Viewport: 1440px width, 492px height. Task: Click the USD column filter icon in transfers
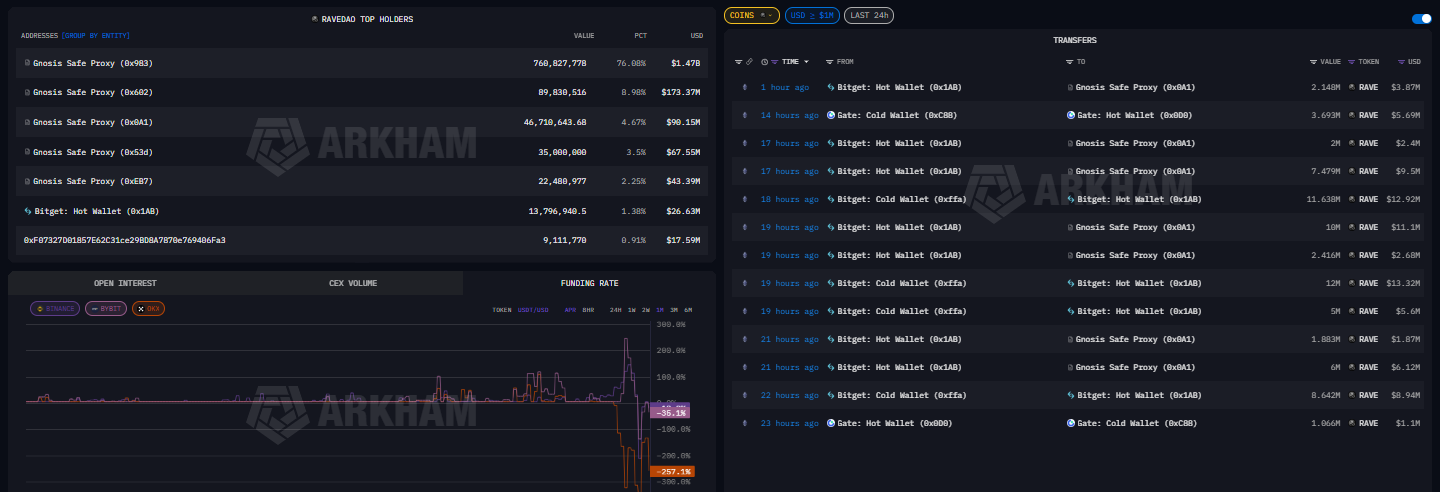click(x=1400, y=61)
